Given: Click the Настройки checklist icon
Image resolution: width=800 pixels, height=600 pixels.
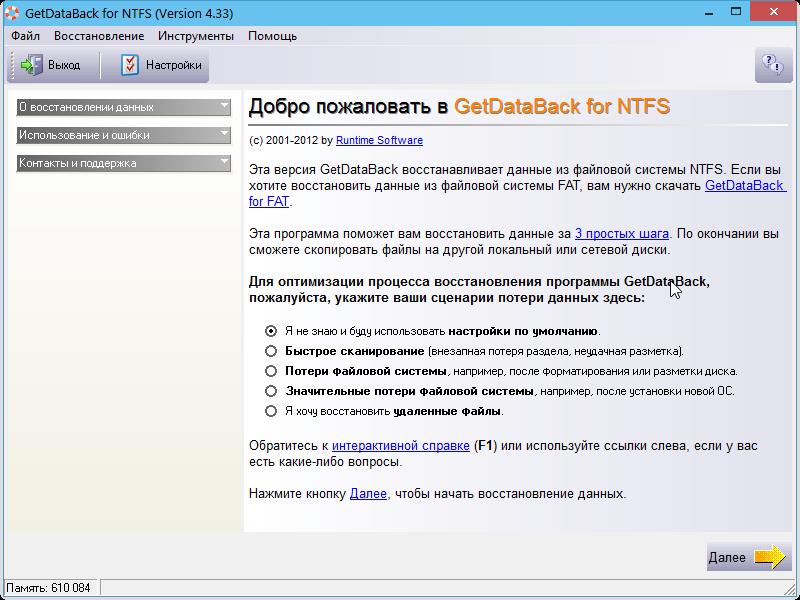Looking at the screenshot, I should [x=130, y=65].
